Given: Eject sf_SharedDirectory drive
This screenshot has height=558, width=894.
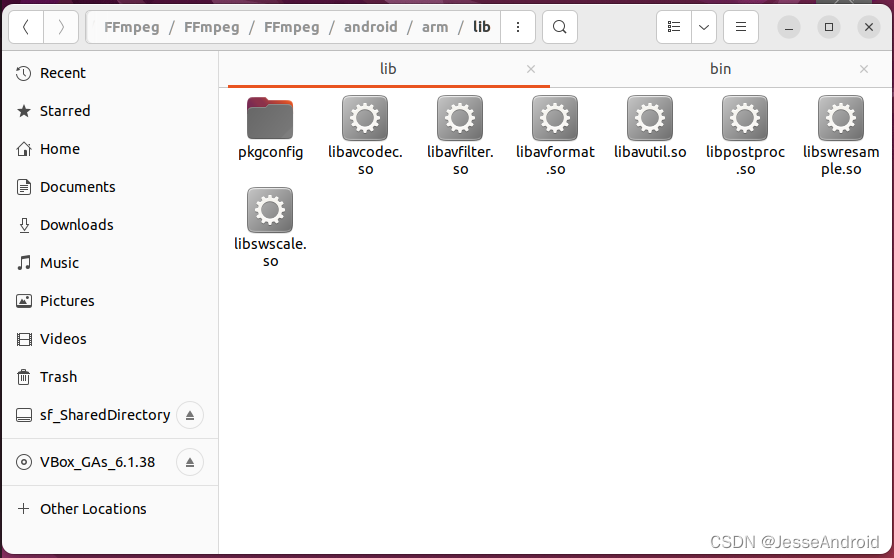Looking at the screenshot, I should pyautogui.click(x=190, y=415).
